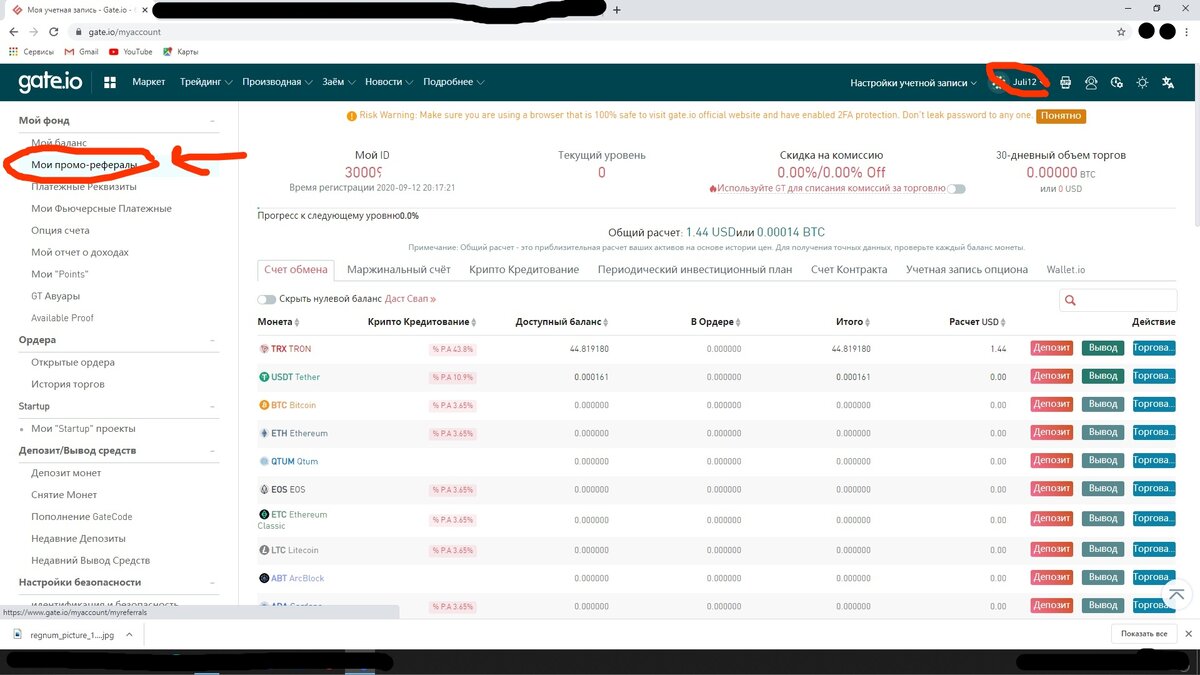Expand the Производная menu
This screenshot has width=1200, height=675.
277,82
